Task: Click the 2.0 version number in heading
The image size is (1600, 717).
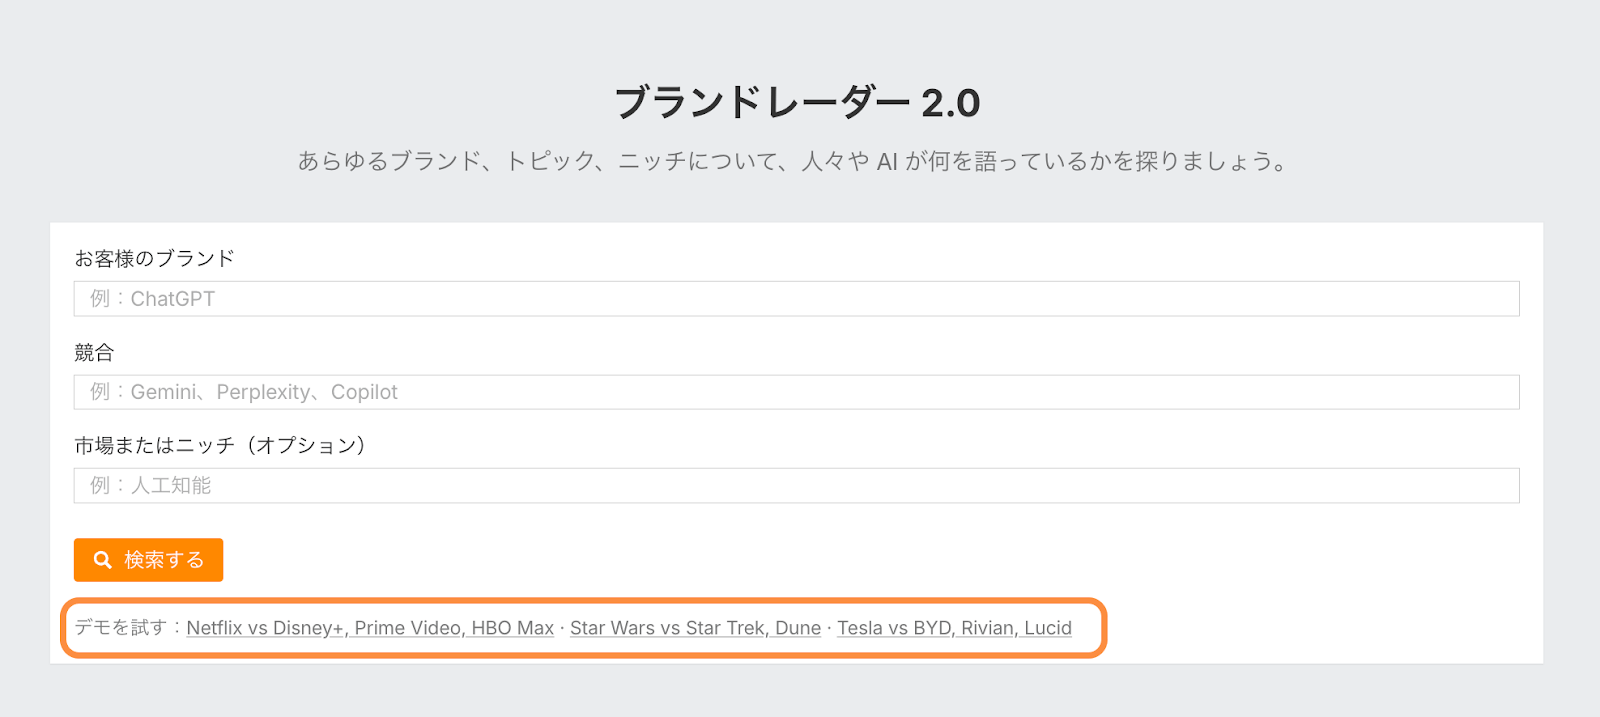Action: point(950,103)
